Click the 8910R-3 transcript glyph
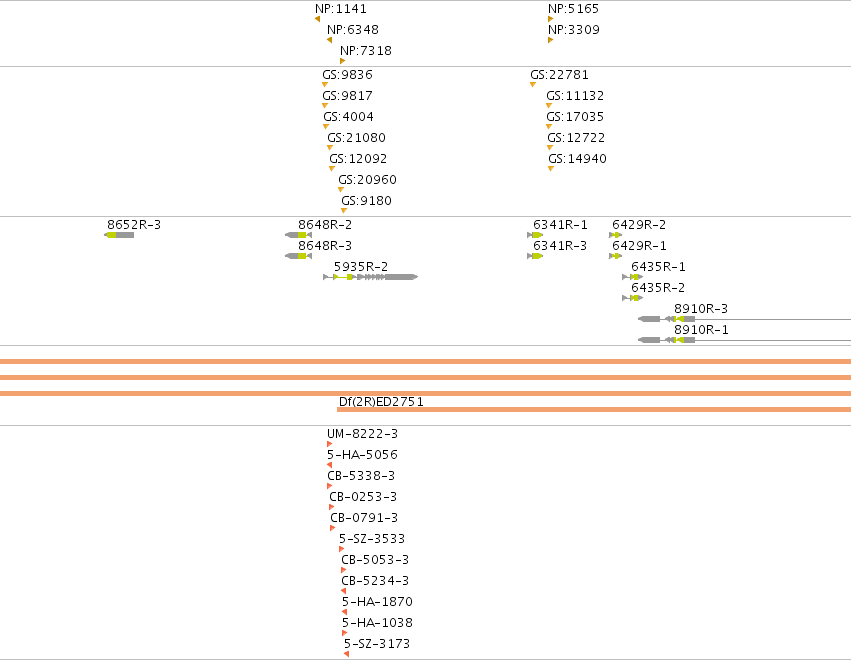851x660 pixels. click(744, 319)
